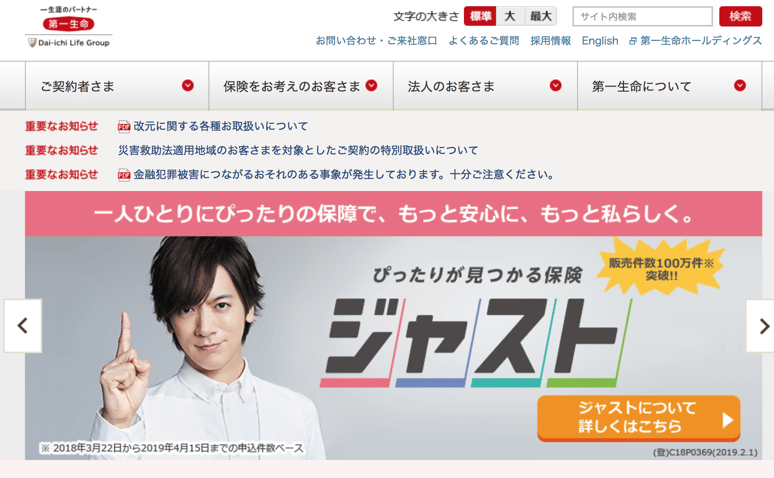Open お問い合わせ・ご来社窓口 link
The height and width of the screenshot is (478, 774).
pos(377,41)
